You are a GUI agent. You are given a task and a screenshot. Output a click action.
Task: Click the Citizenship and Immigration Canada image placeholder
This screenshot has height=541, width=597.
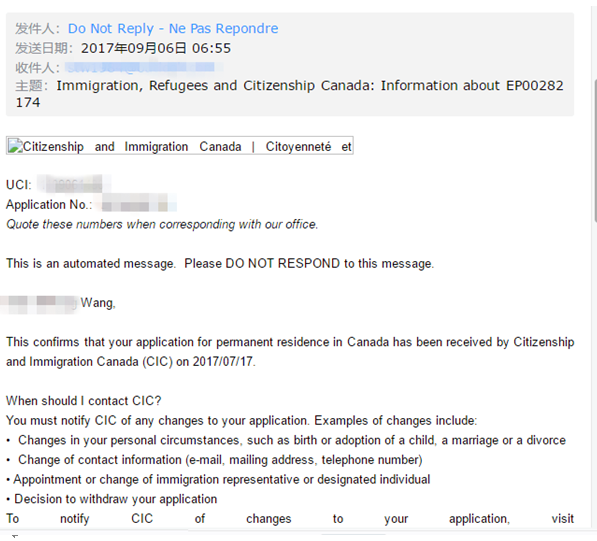coord(180,145)
